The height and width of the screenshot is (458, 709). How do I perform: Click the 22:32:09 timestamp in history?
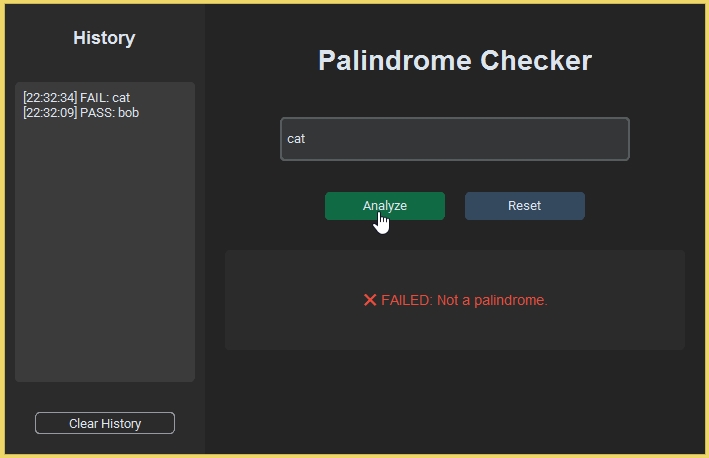tap(50, 113)
